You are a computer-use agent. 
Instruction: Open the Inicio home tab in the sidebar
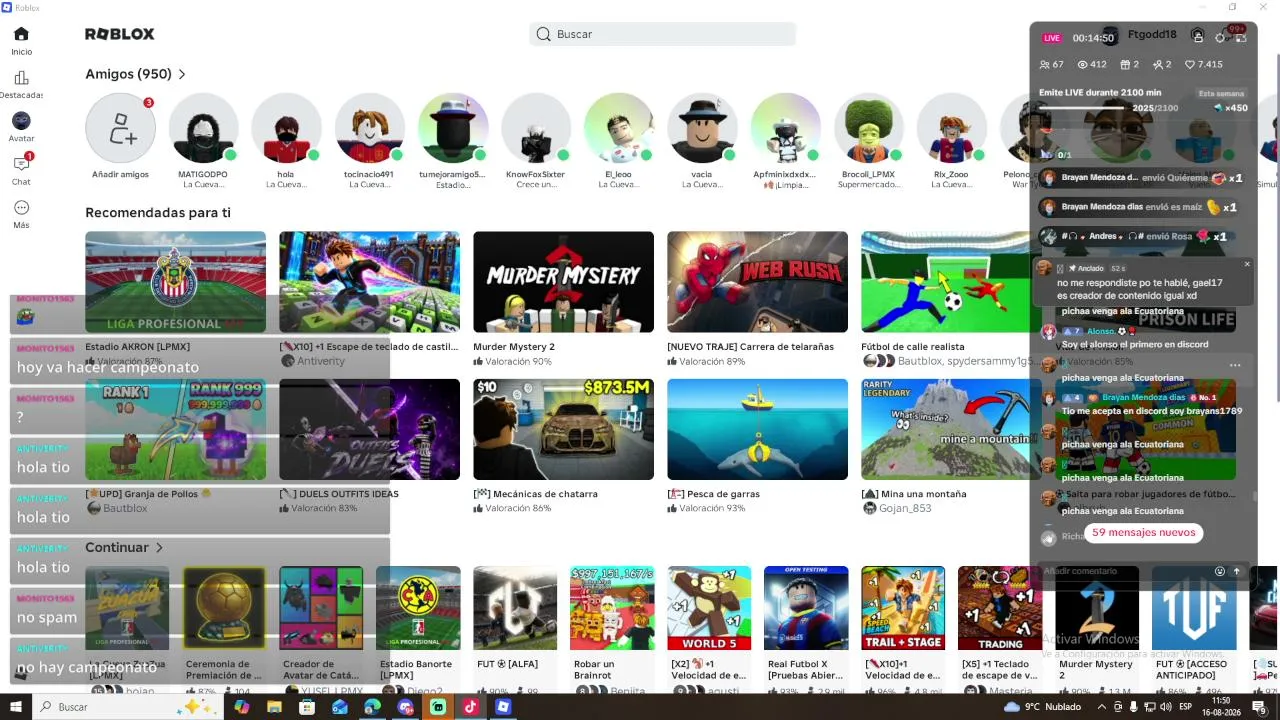pos(21,41)
